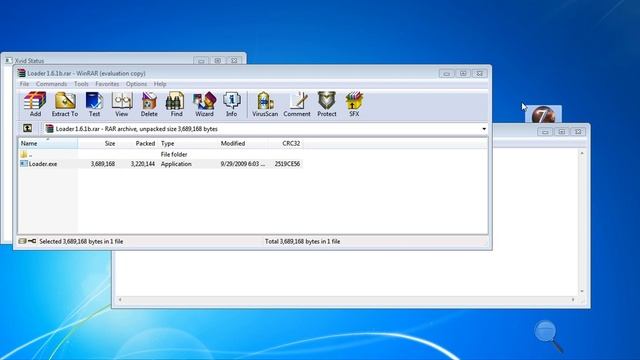Show archive Info

point(231,104)
